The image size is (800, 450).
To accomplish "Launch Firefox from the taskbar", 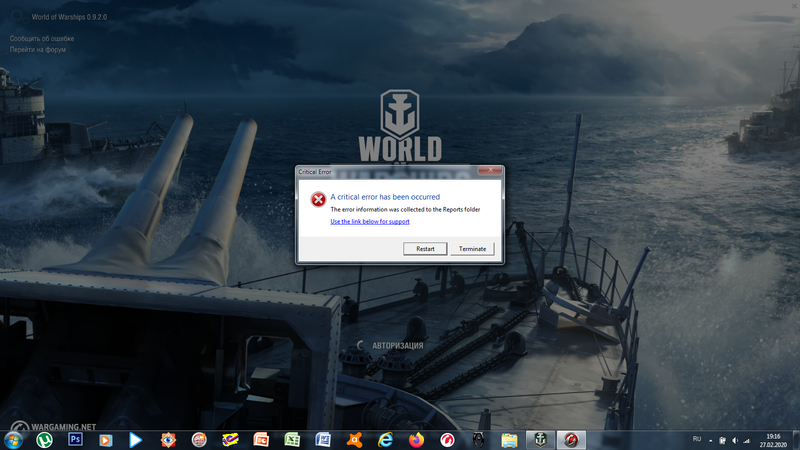I will [416, 440].
